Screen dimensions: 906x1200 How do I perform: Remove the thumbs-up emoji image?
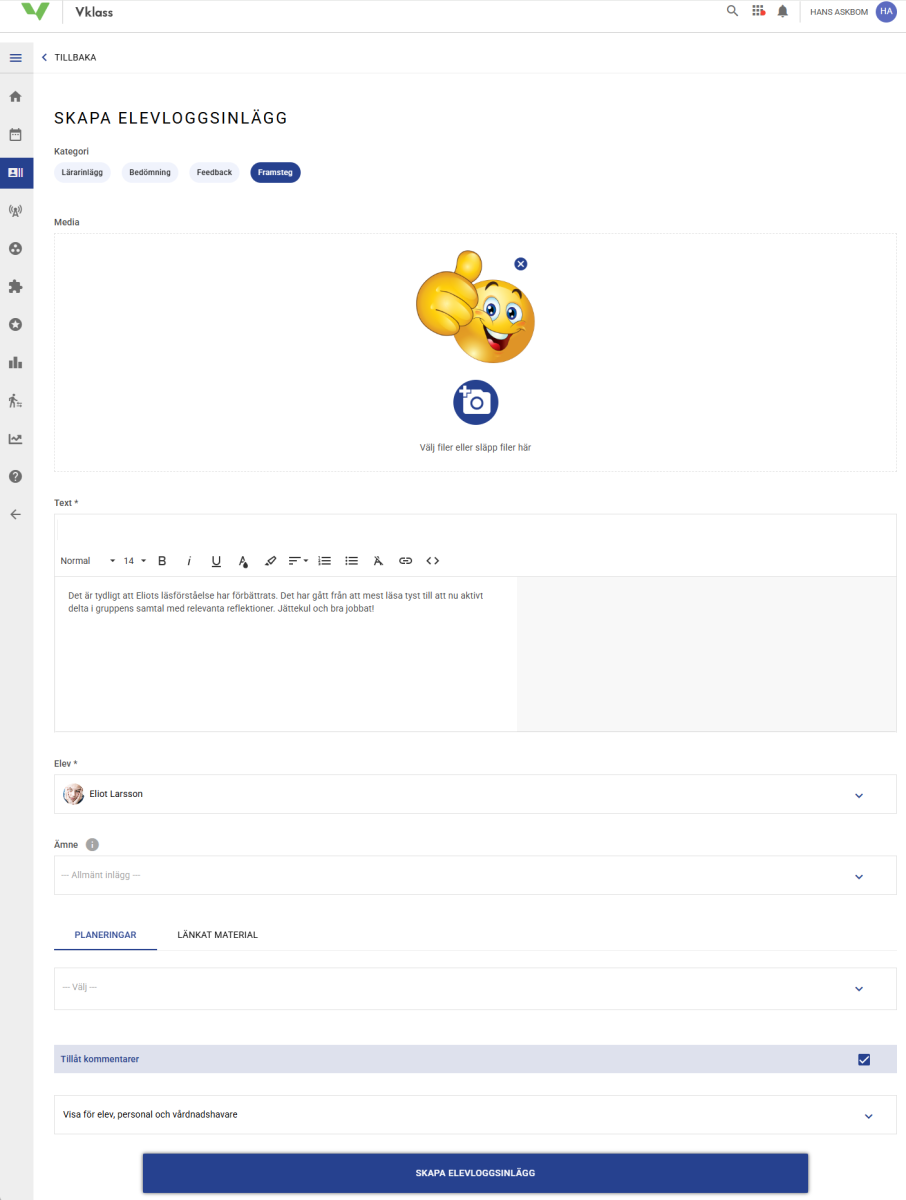click(x=521, y=264)
